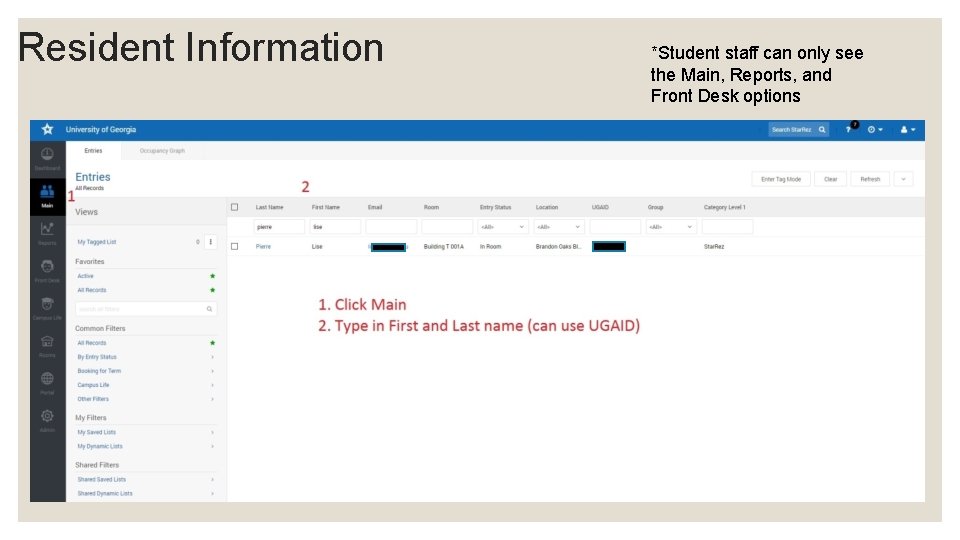This screenshot has width=960, height=540.
Task: Click the Building T 001A room cell
Action: tap(444, 246)
